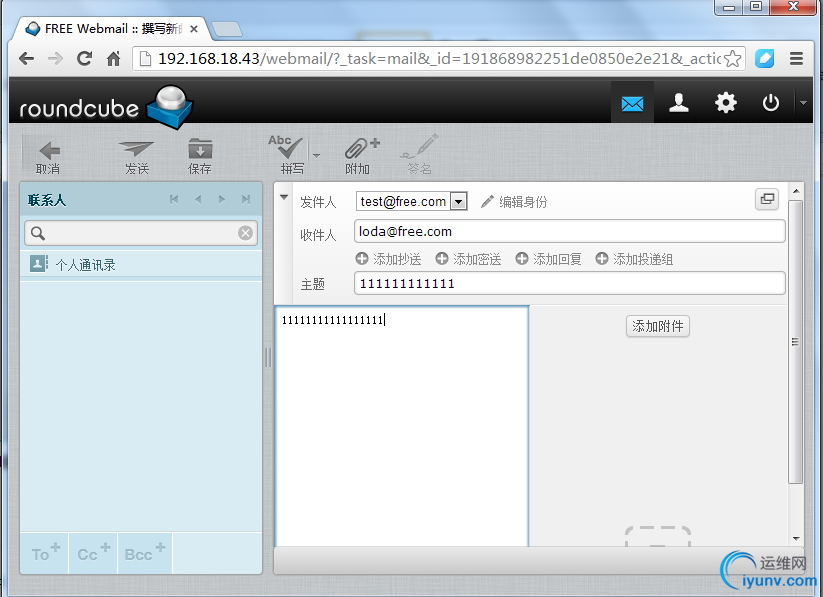The height and width of the screenshot is (597, 823).
Task: Go to browser home page
Action: coord(113,58)
